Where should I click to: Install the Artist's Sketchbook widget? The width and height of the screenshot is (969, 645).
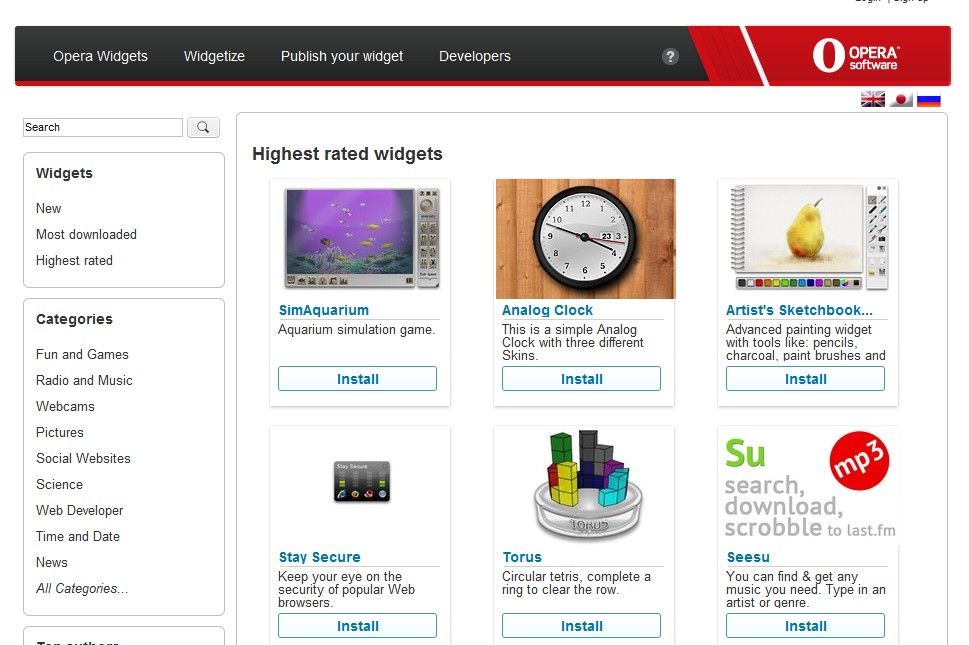[805, 379]
